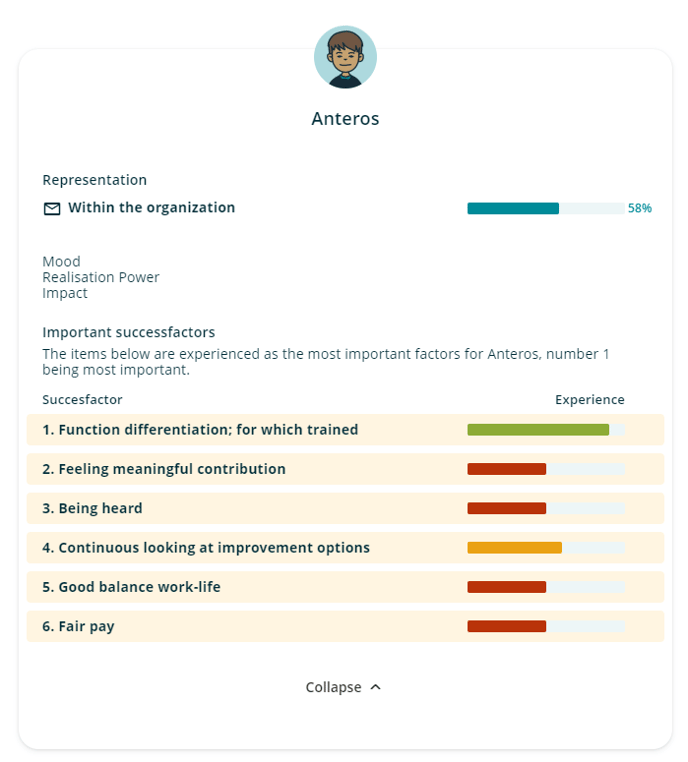Select the Function differentiation successfactor row
Image resolution: width=688 pixels, height=762 pixels.
pyautogui.click(x=345, y=430)
